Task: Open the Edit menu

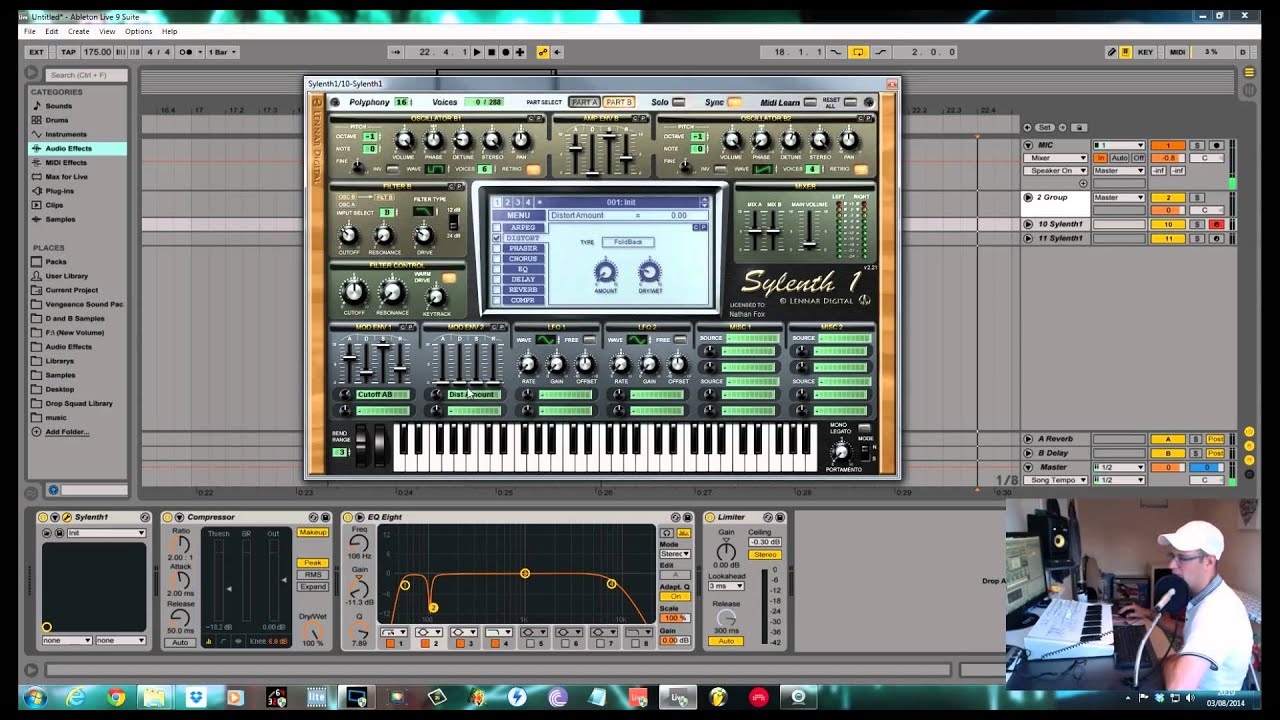Action: [51, 32]
